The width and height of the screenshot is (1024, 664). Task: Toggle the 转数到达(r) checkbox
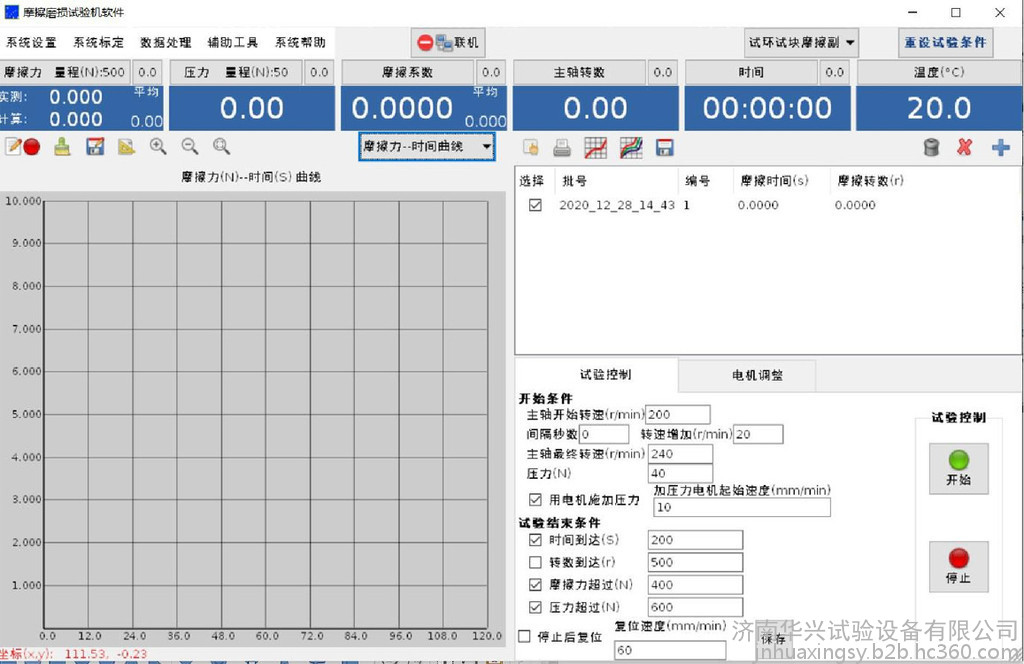click(x=535, y=562)
